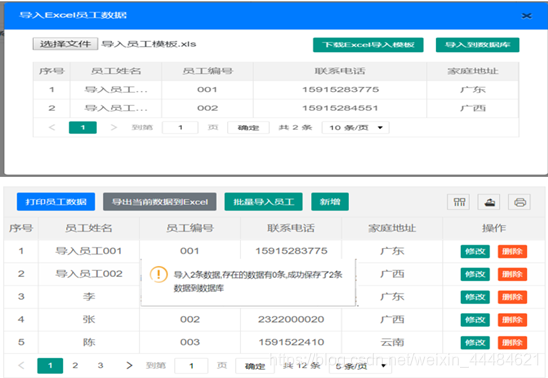Image resolution: width=548 pixels, height=378 pixels.
Task: Click 员工编号 002 in import dialog table
Action: tap(207, 108)
